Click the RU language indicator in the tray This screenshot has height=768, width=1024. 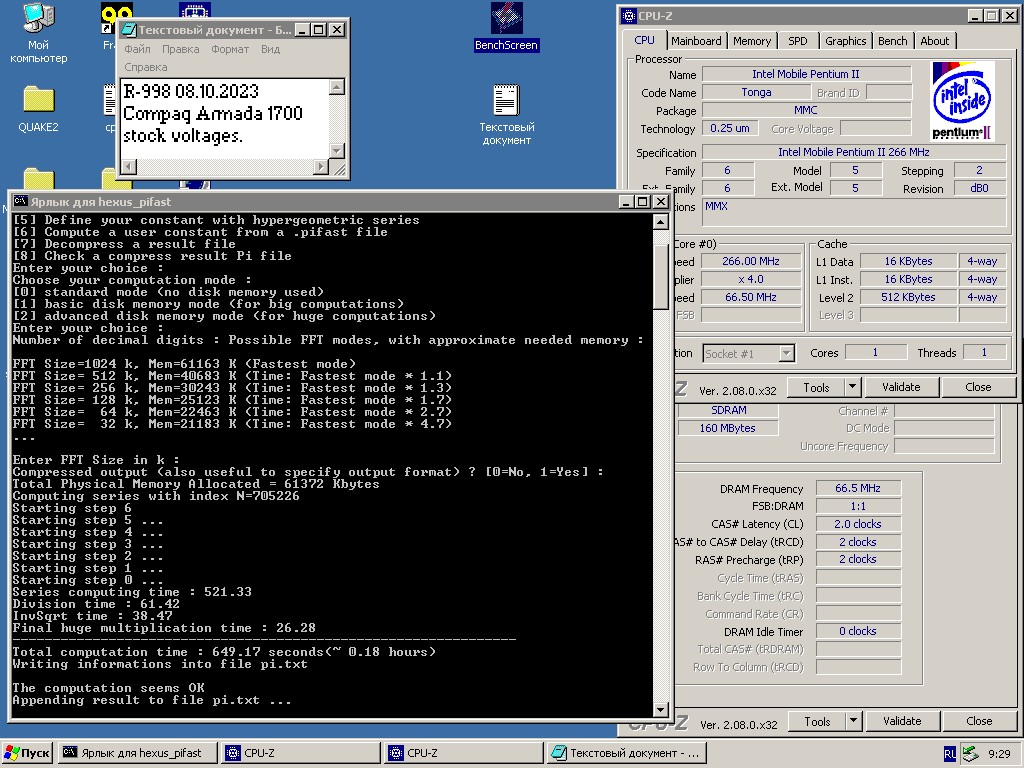[950, 754]
